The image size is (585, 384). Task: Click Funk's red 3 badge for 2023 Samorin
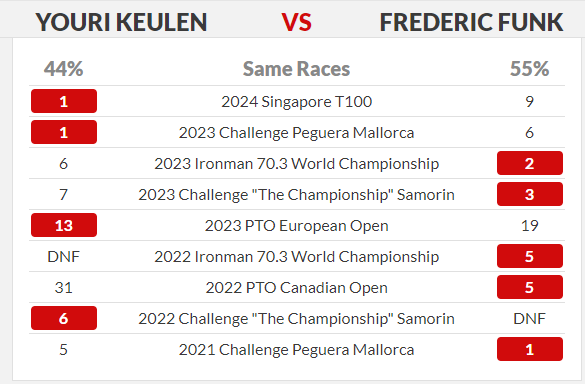(530, 194)
